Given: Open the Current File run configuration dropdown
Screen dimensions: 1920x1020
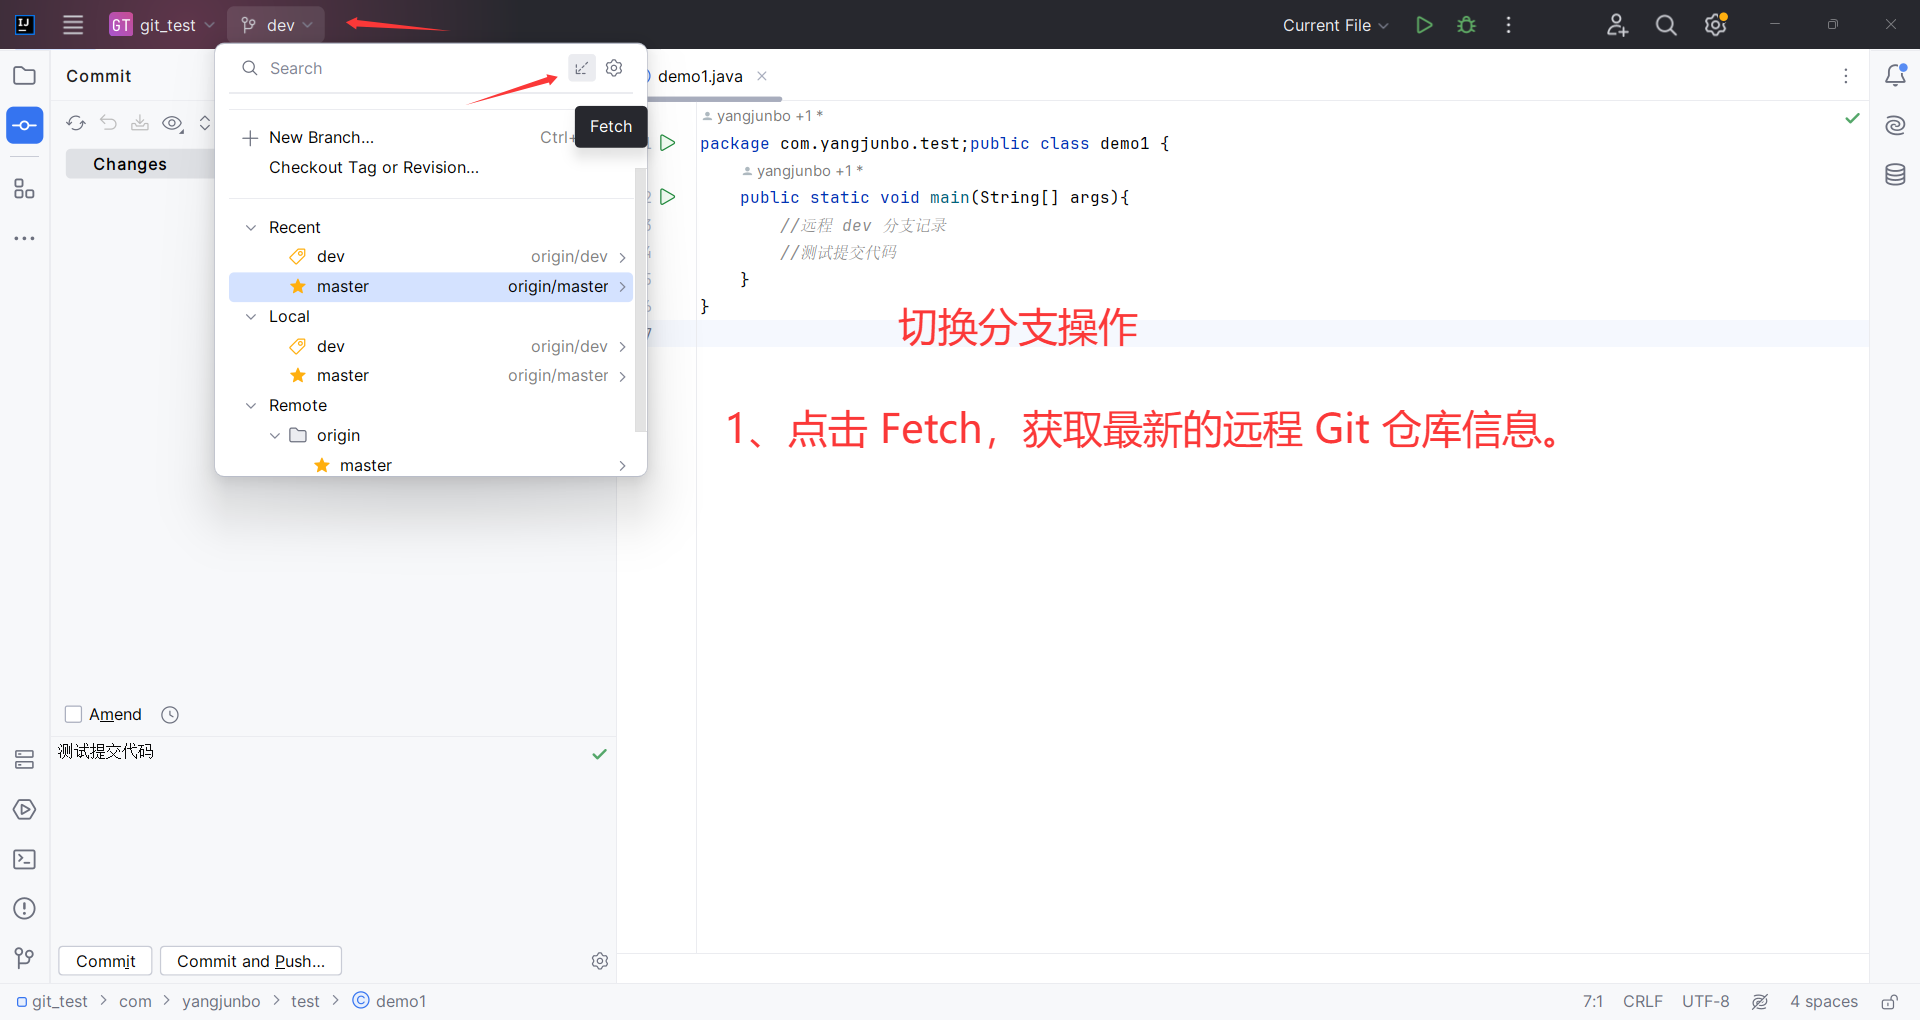Looking at the screenshot, I should (x=1334, y=25).
